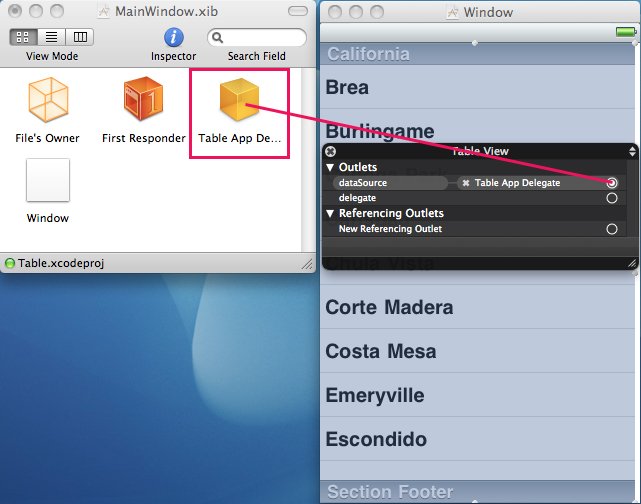Select the Corte Madera table row

tap(477, 307)
